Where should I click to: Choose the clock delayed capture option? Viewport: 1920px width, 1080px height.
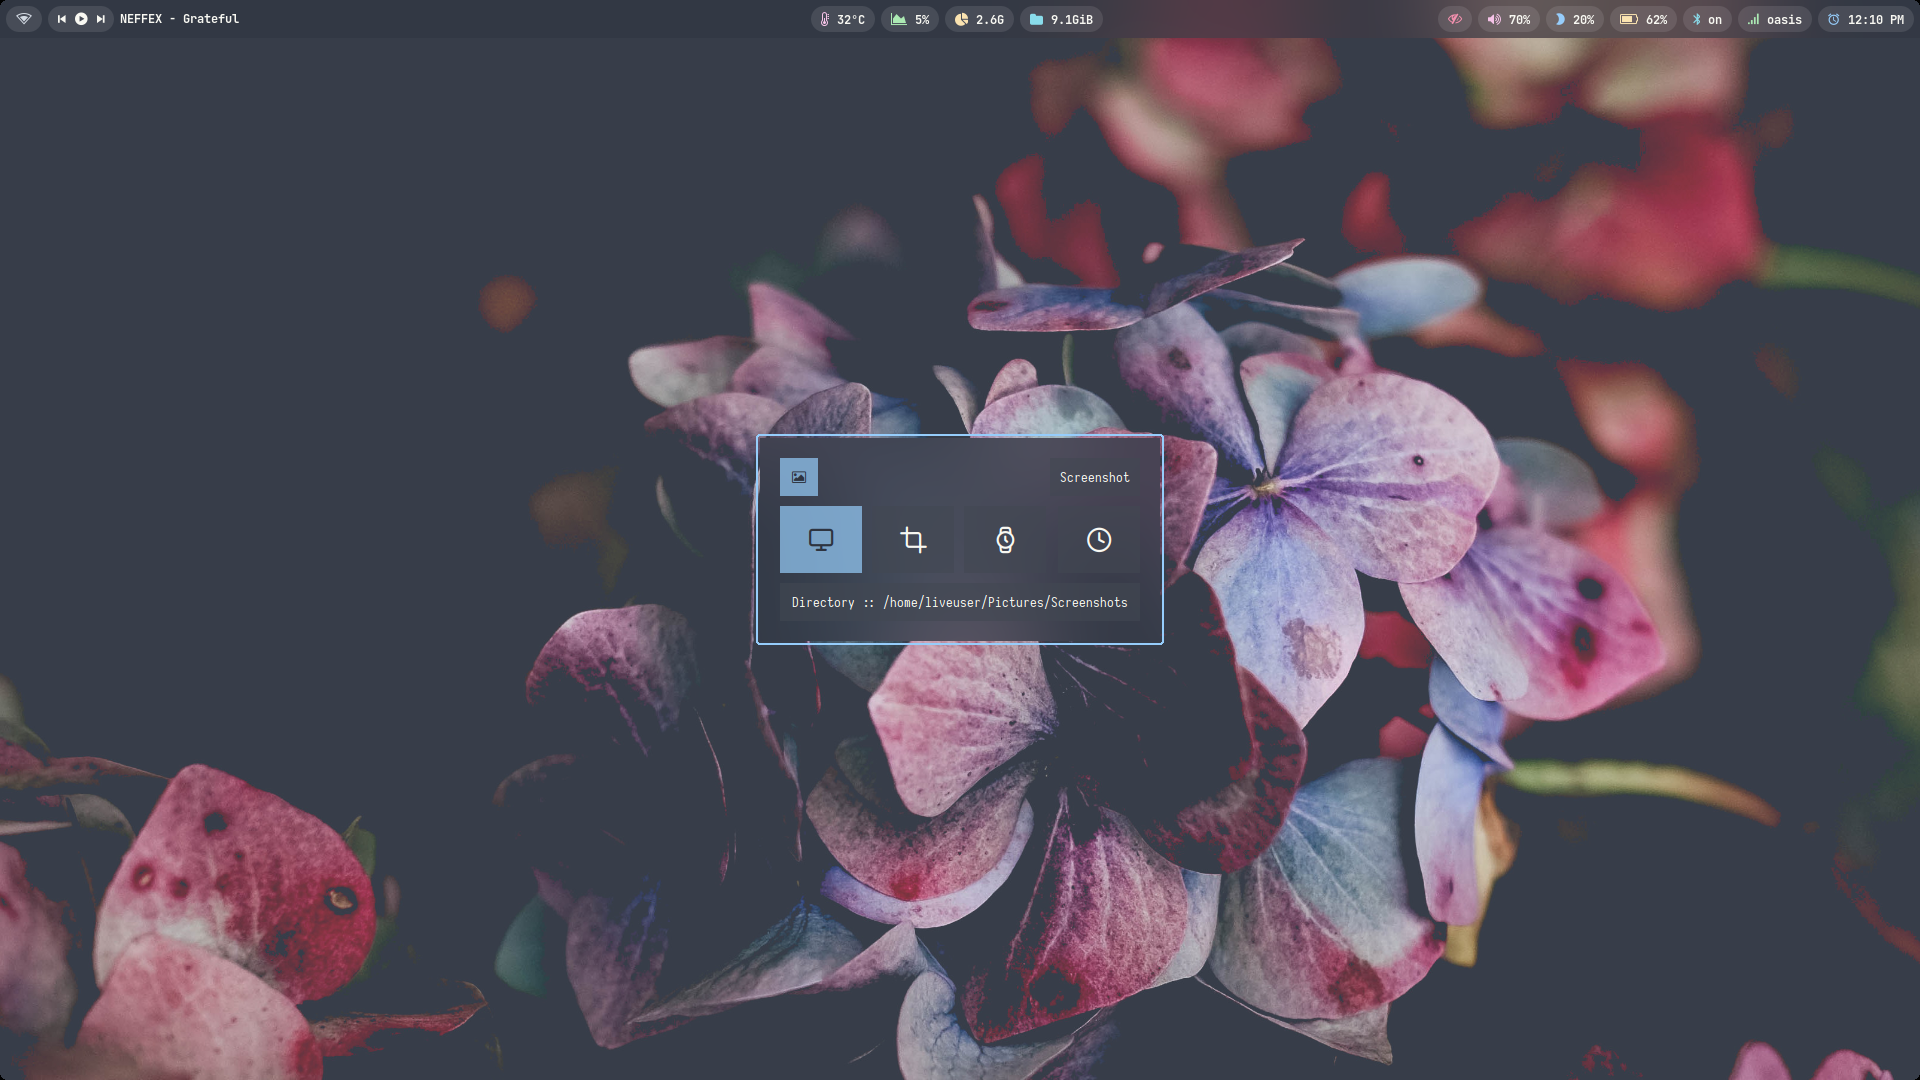coord(1098,540)
